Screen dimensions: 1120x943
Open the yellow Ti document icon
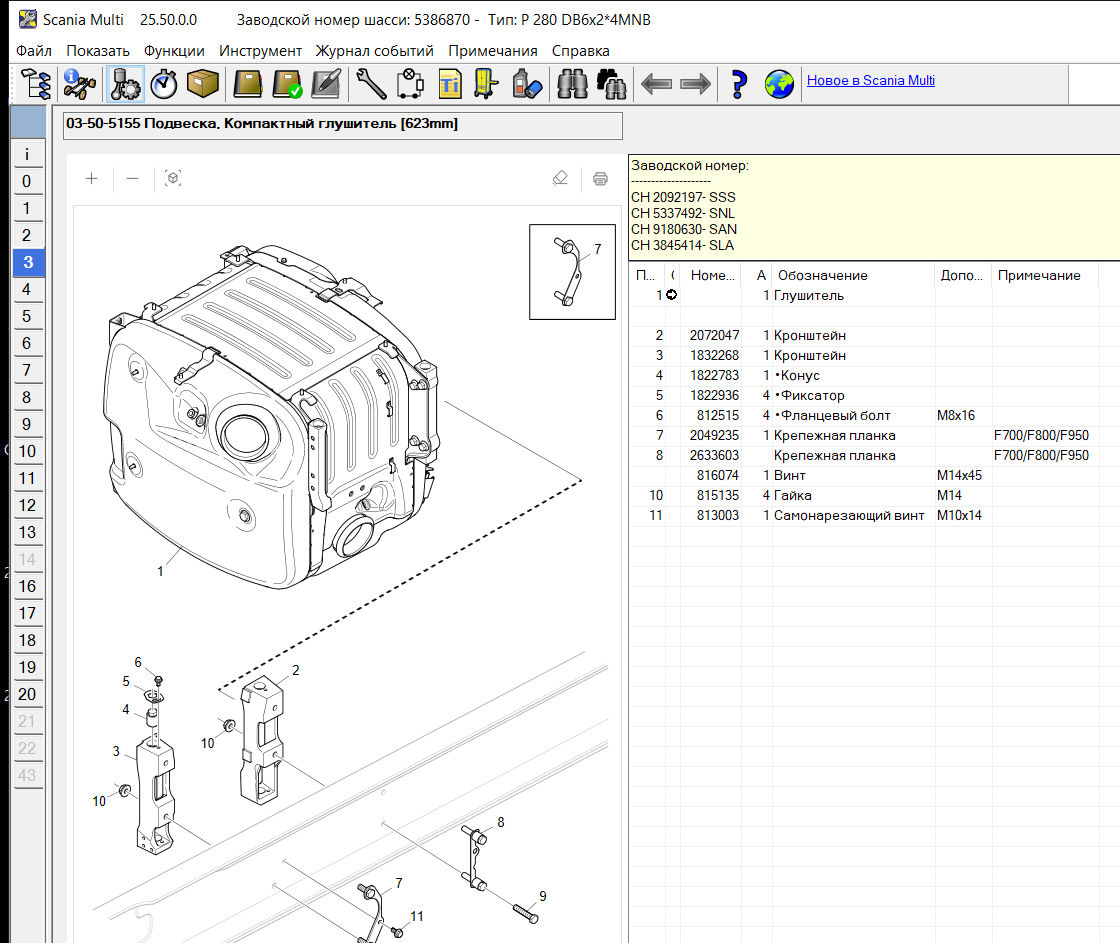450,84
